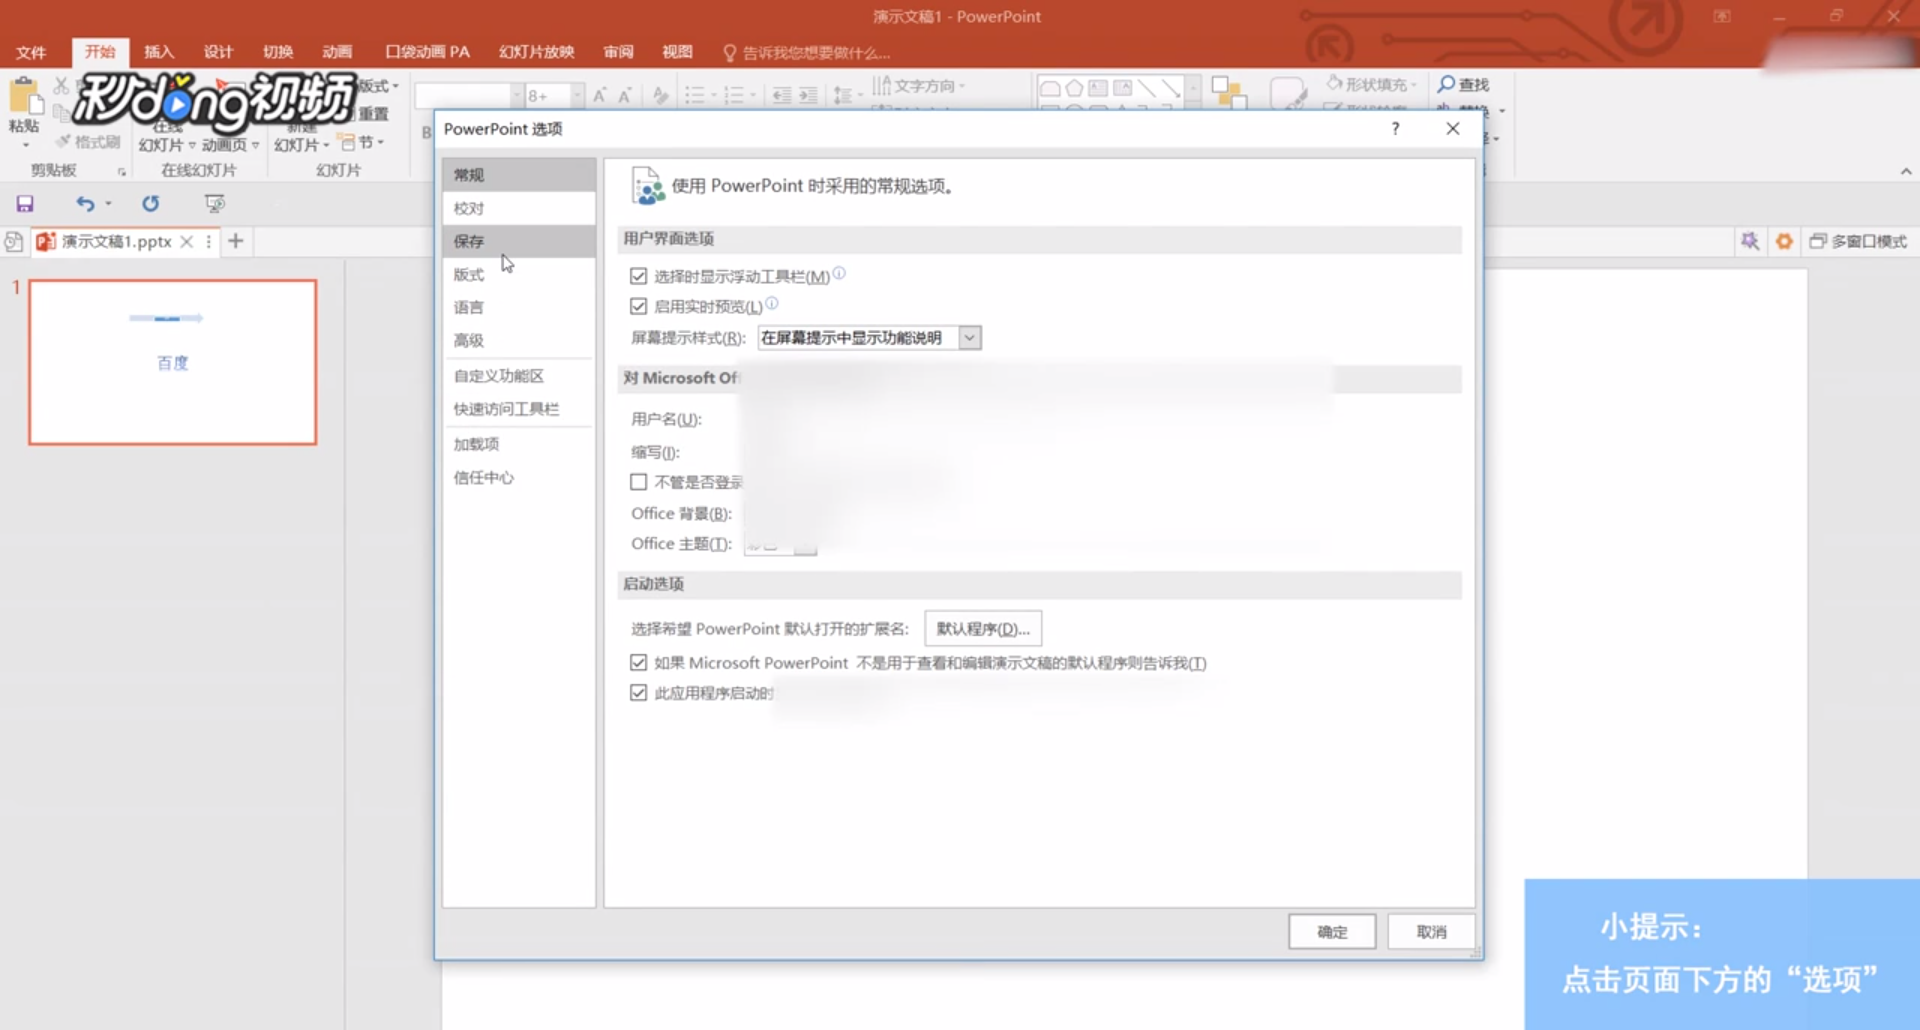Click the decrease font size icon
This screenshot has width=1920, height=1030.
click(625, 95)
